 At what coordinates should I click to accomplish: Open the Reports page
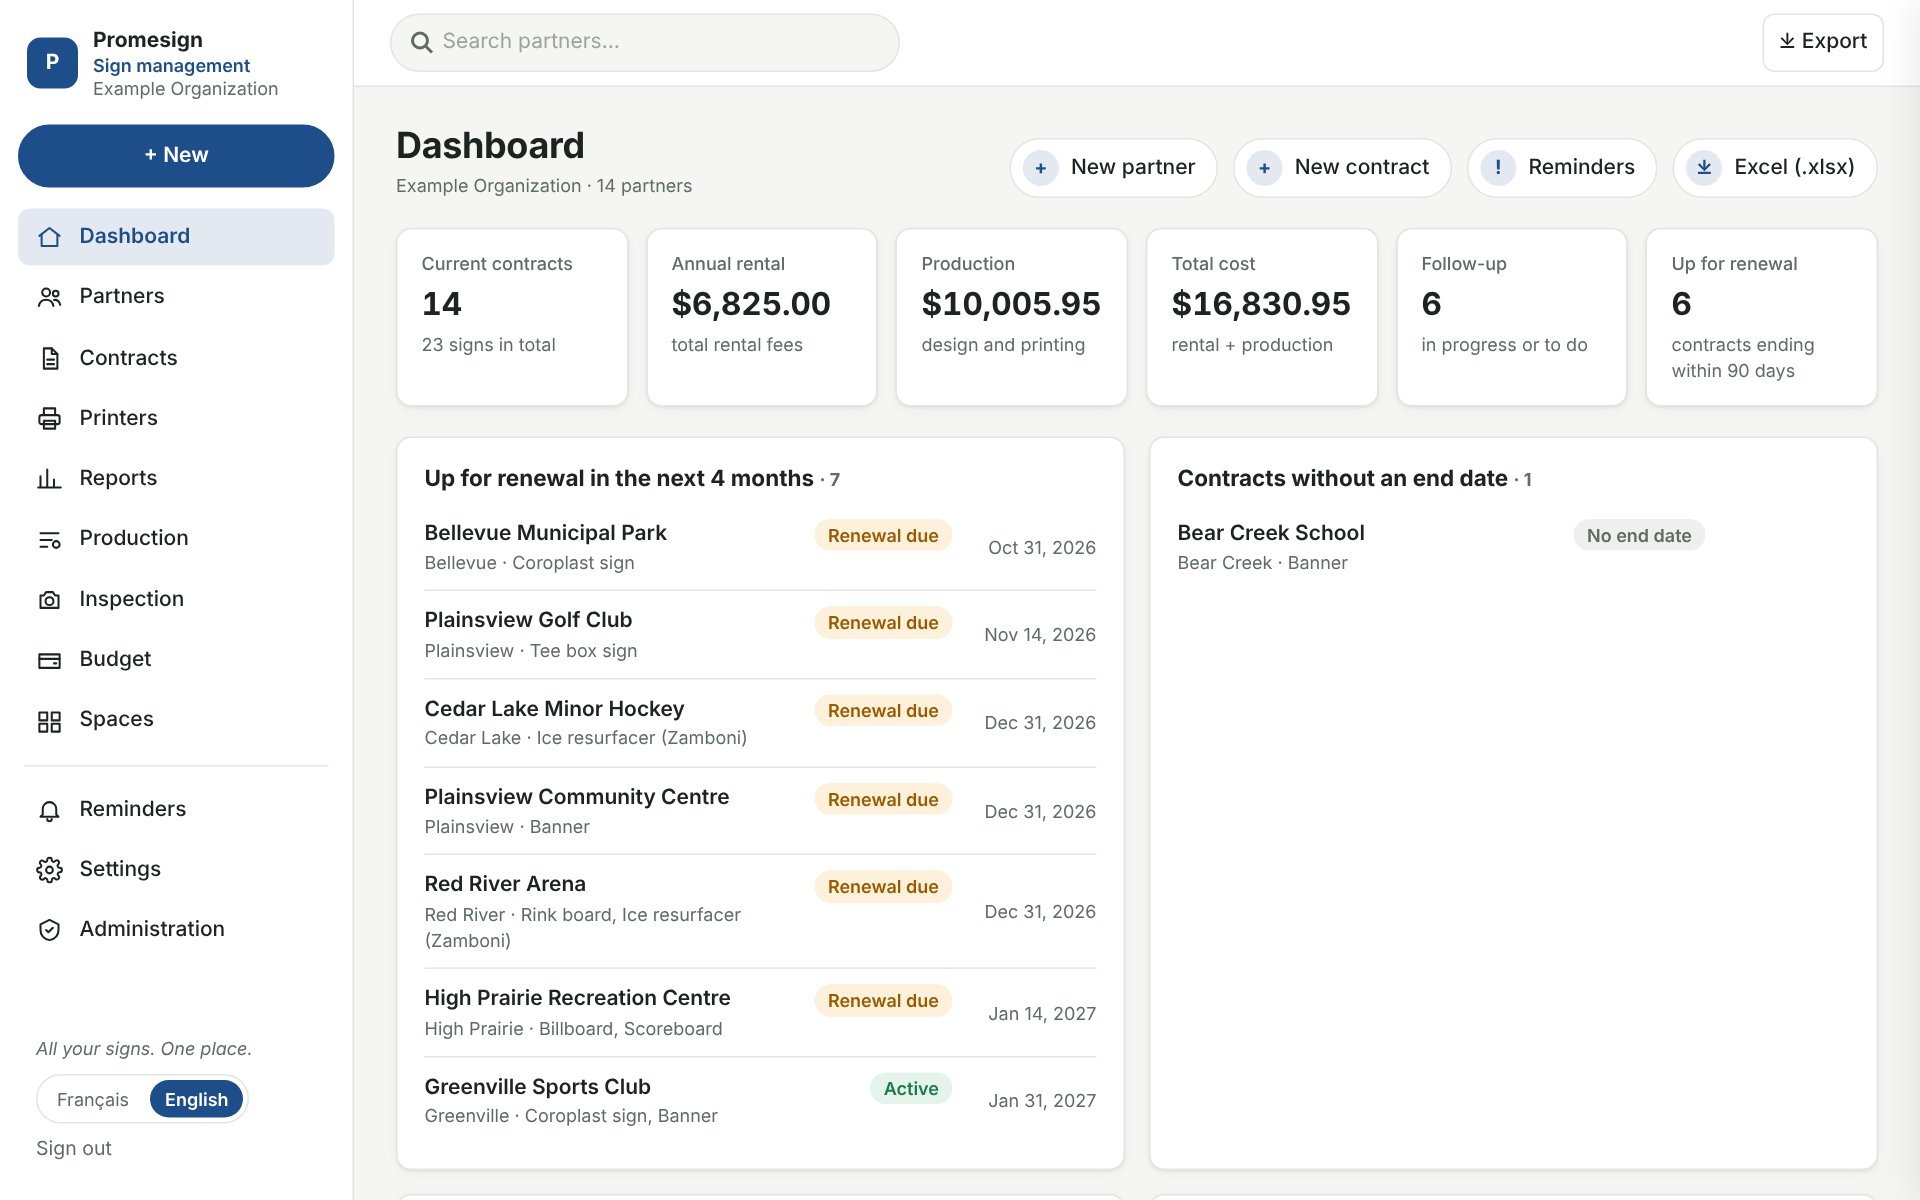tap(176, 478)
